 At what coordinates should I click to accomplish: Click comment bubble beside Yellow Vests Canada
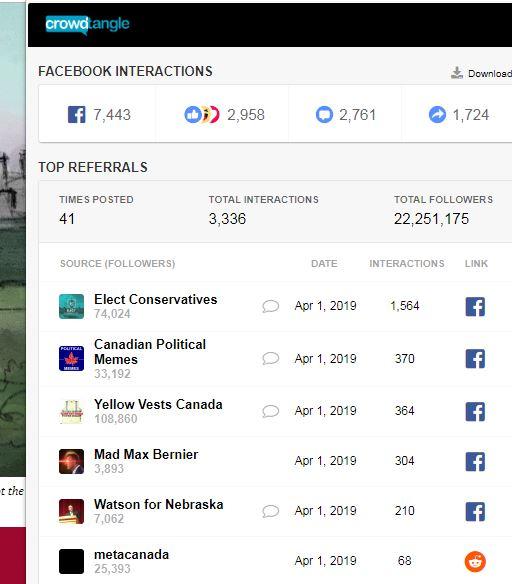(271, 411)
